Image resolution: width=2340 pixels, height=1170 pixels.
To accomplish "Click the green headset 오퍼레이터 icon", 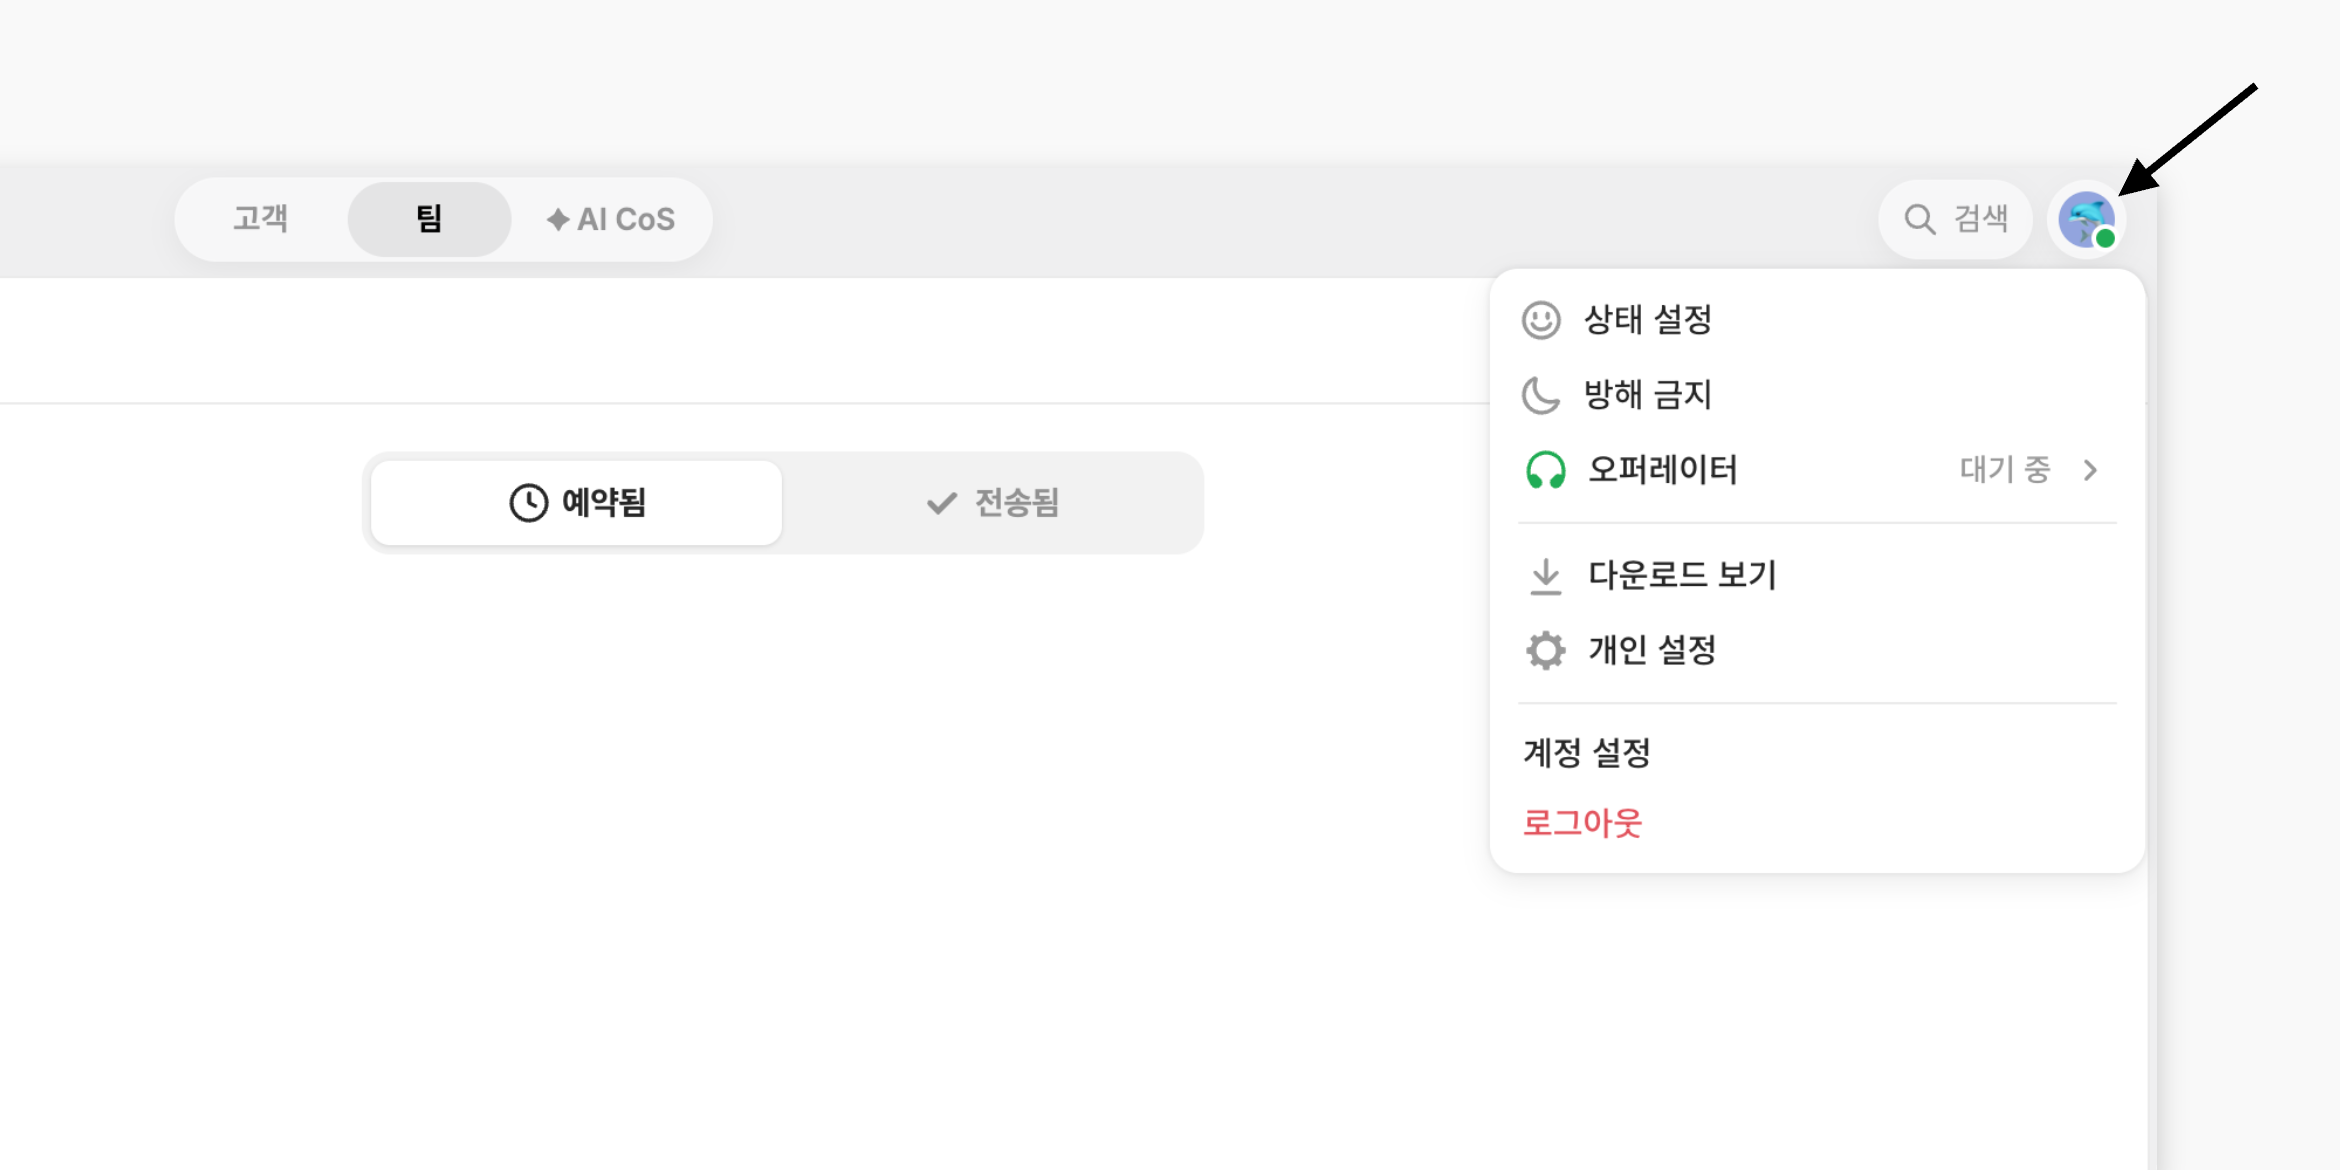I will pyautogui.click(x=1545, y=470).
